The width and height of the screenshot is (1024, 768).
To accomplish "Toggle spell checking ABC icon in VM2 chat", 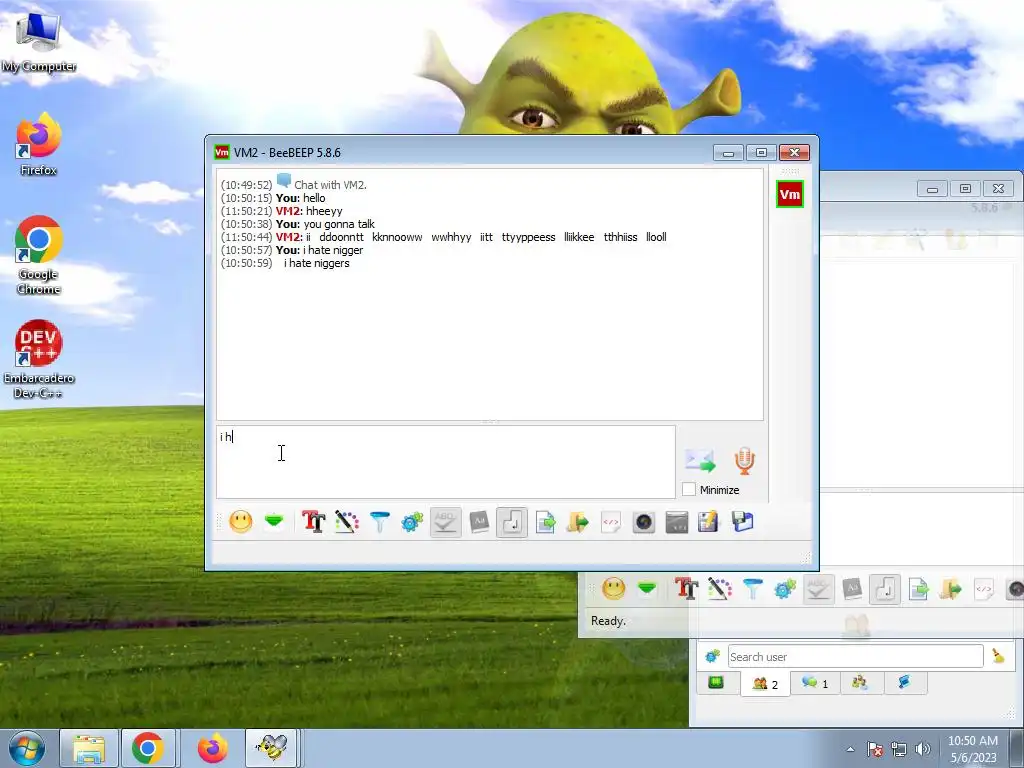I will (x=445, y=522).
